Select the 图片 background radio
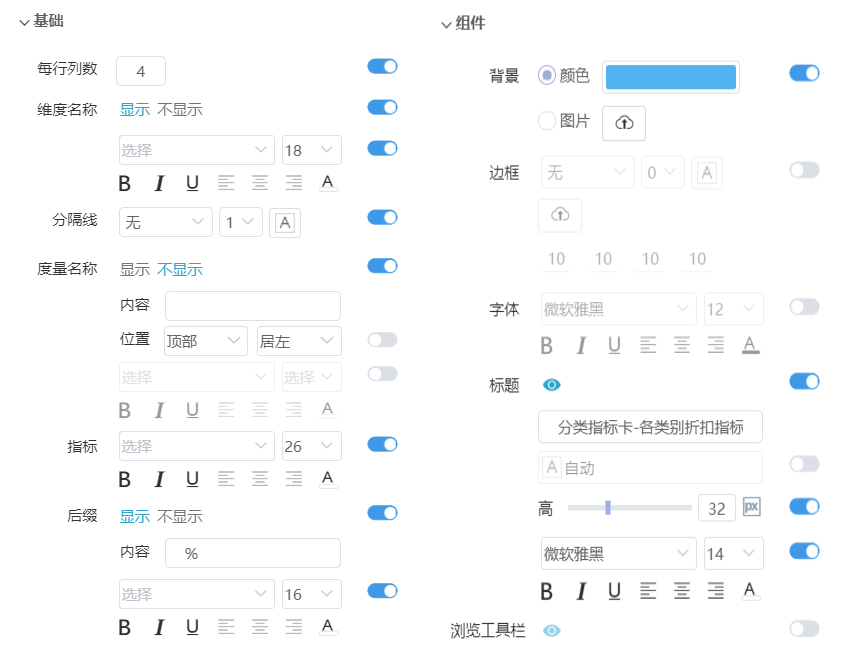The image size is (844, 656). (x=546, y=121)
